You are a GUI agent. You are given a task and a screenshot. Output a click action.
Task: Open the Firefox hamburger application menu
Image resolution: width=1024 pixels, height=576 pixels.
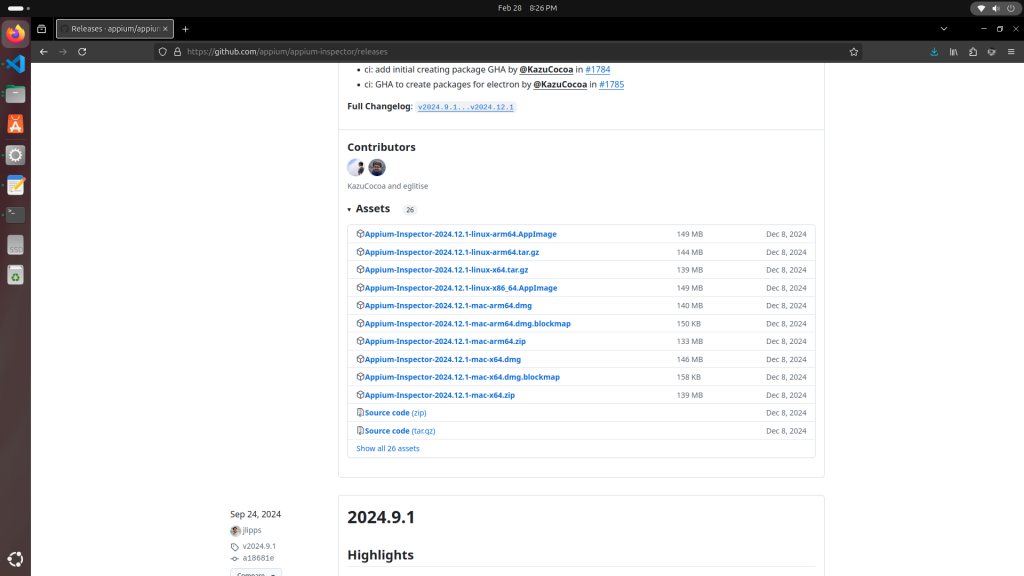1009,51
